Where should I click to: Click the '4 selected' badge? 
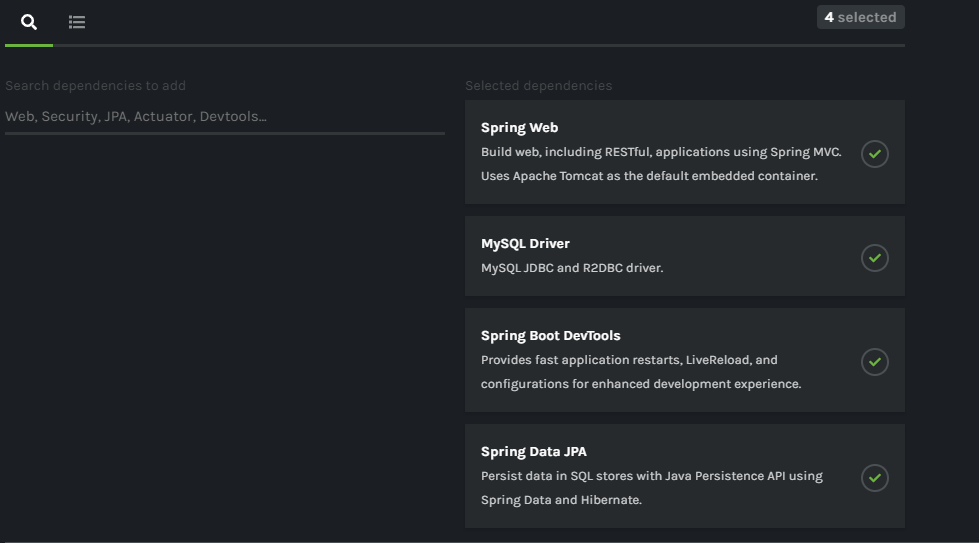tap(860, 17)
